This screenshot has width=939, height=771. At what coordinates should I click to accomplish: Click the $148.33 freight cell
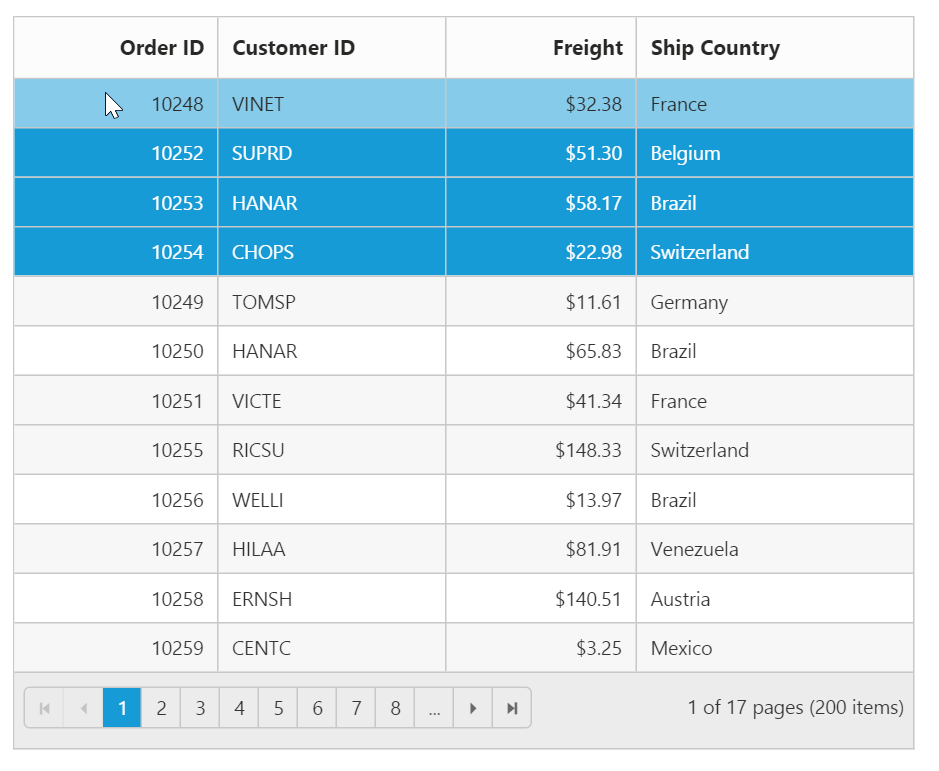click(588, 450)
